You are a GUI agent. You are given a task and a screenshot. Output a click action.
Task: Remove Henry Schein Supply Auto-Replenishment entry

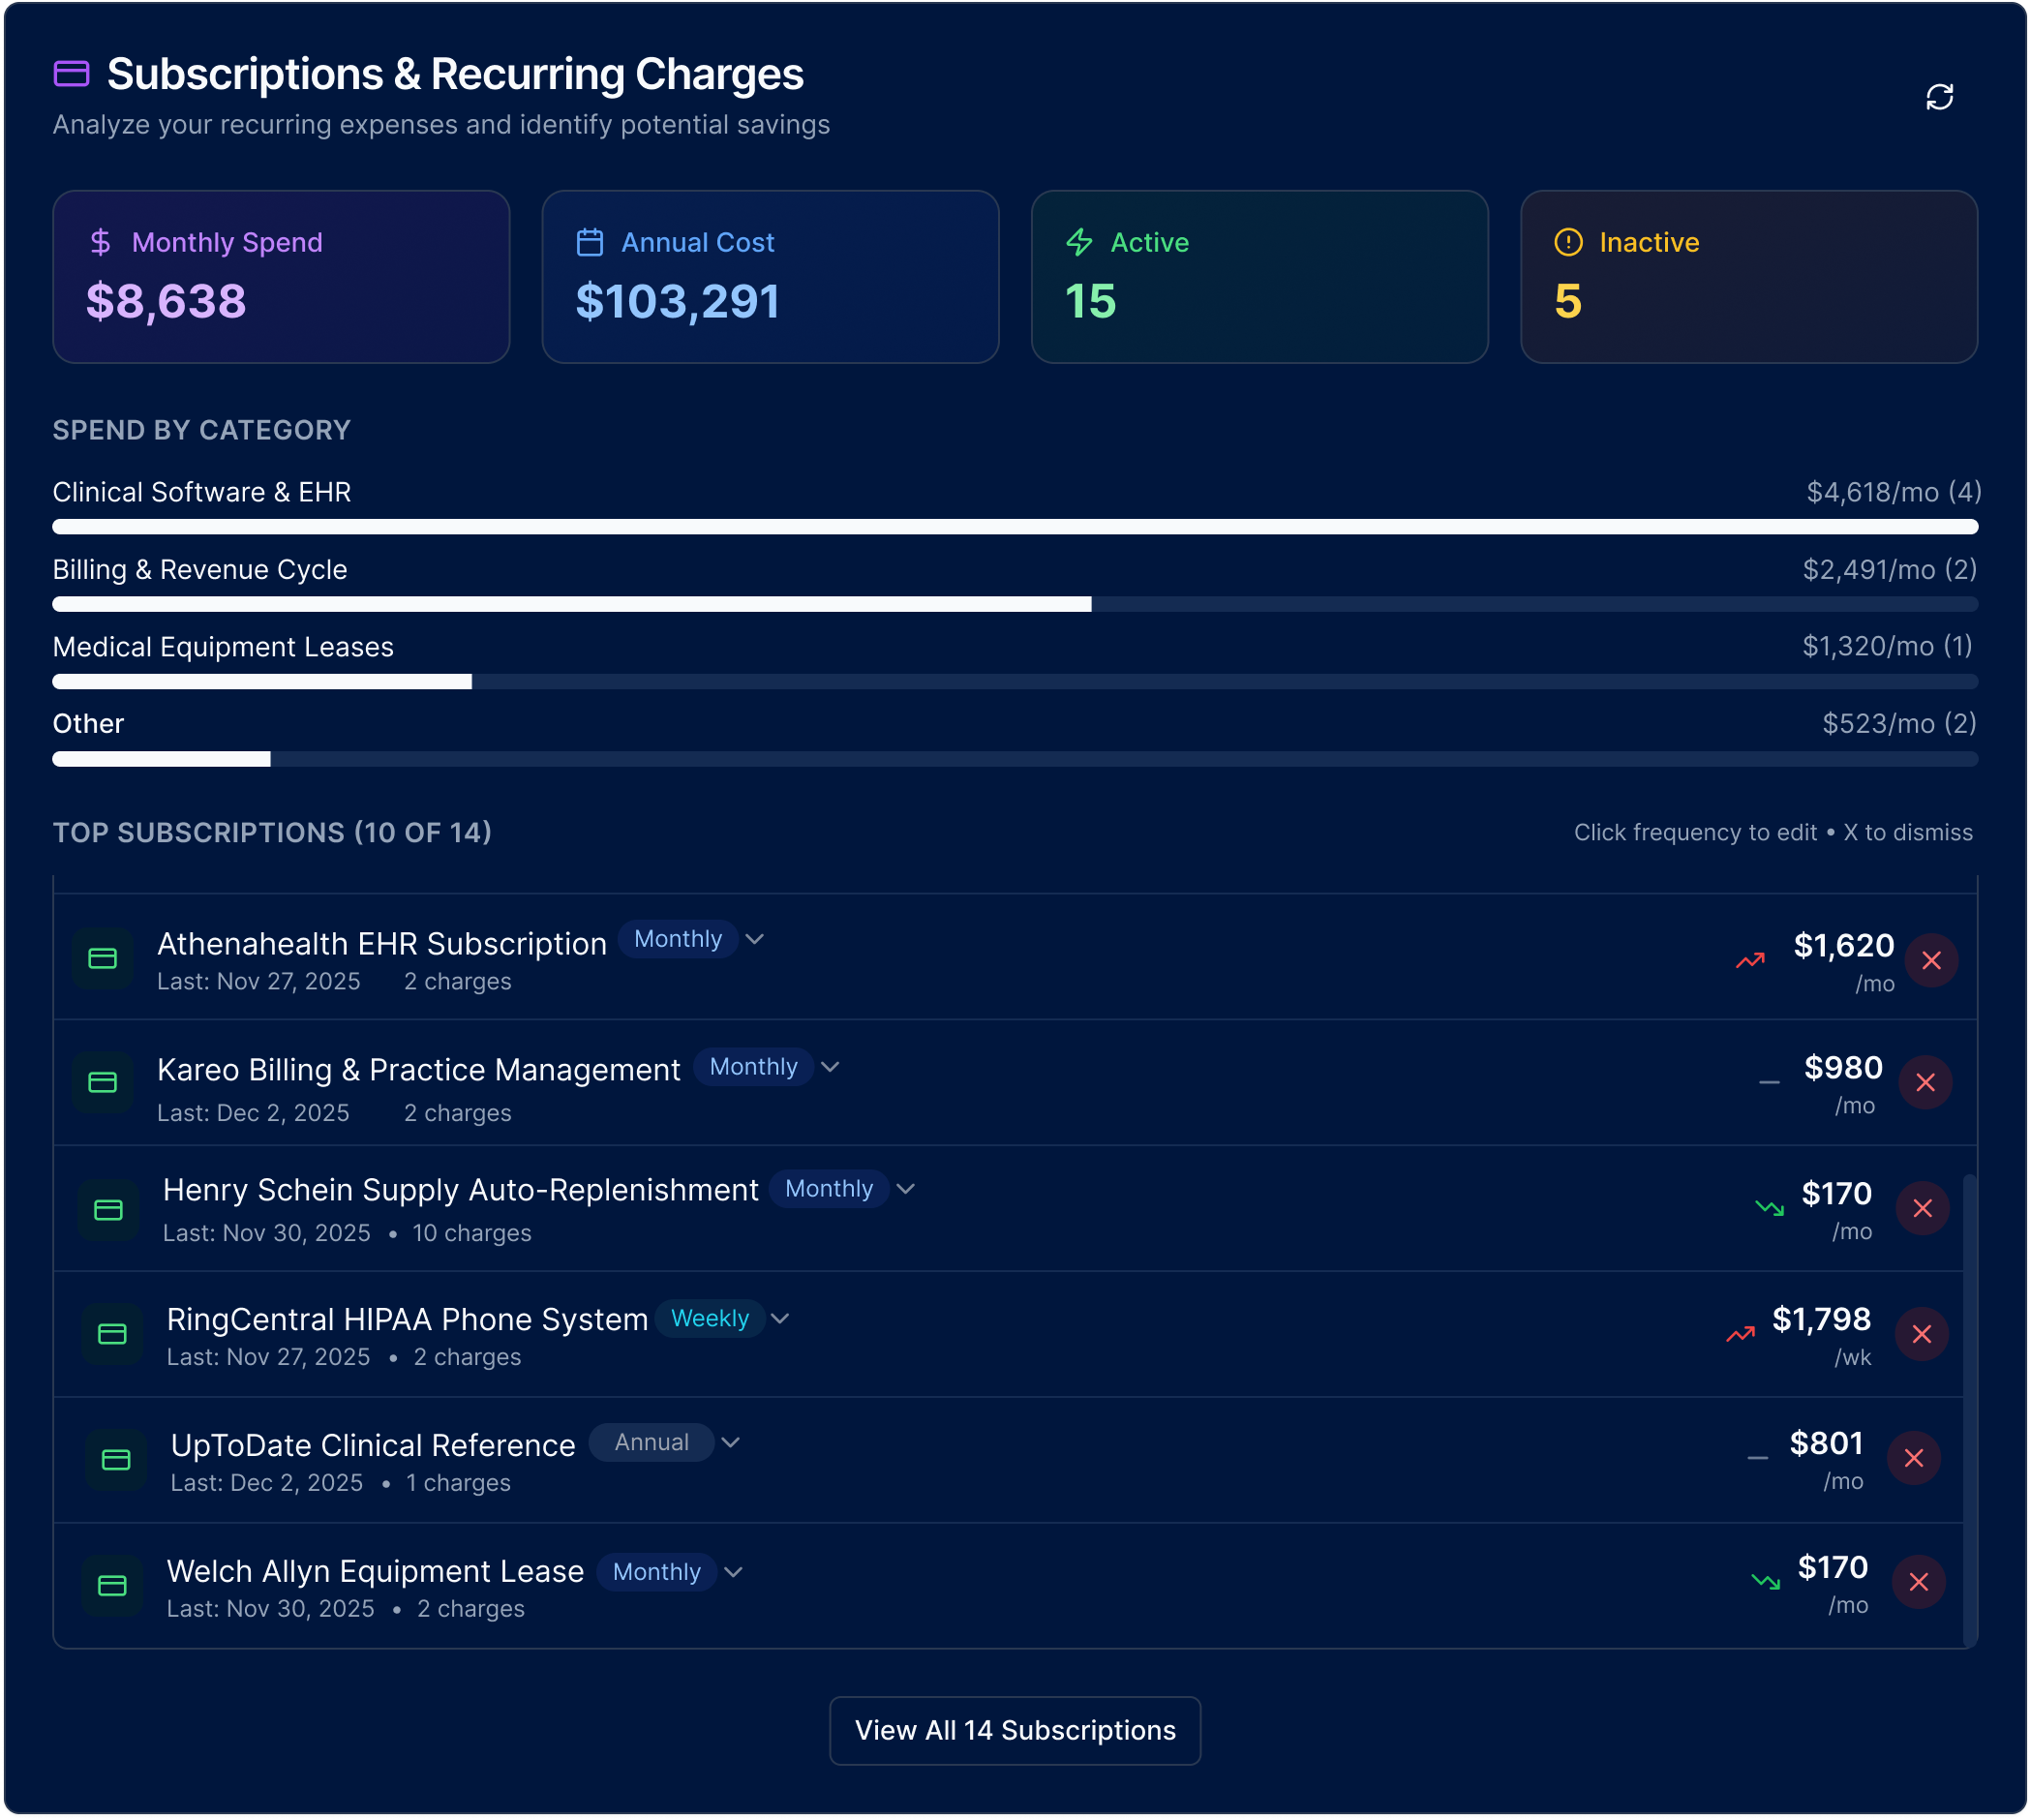pos(1922,1208)
